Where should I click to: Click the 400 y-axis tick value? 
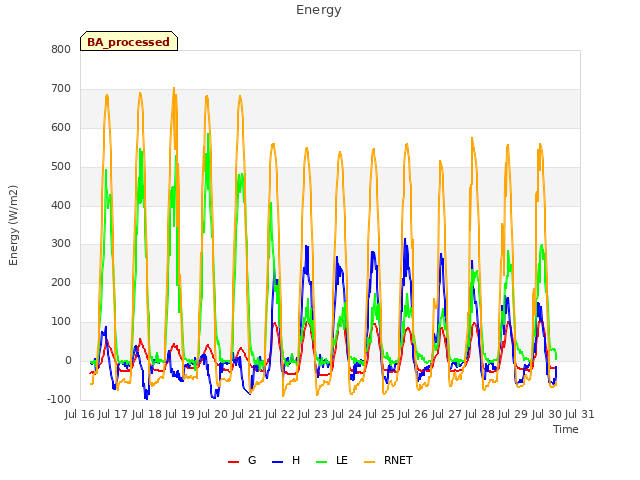[61, 205]
